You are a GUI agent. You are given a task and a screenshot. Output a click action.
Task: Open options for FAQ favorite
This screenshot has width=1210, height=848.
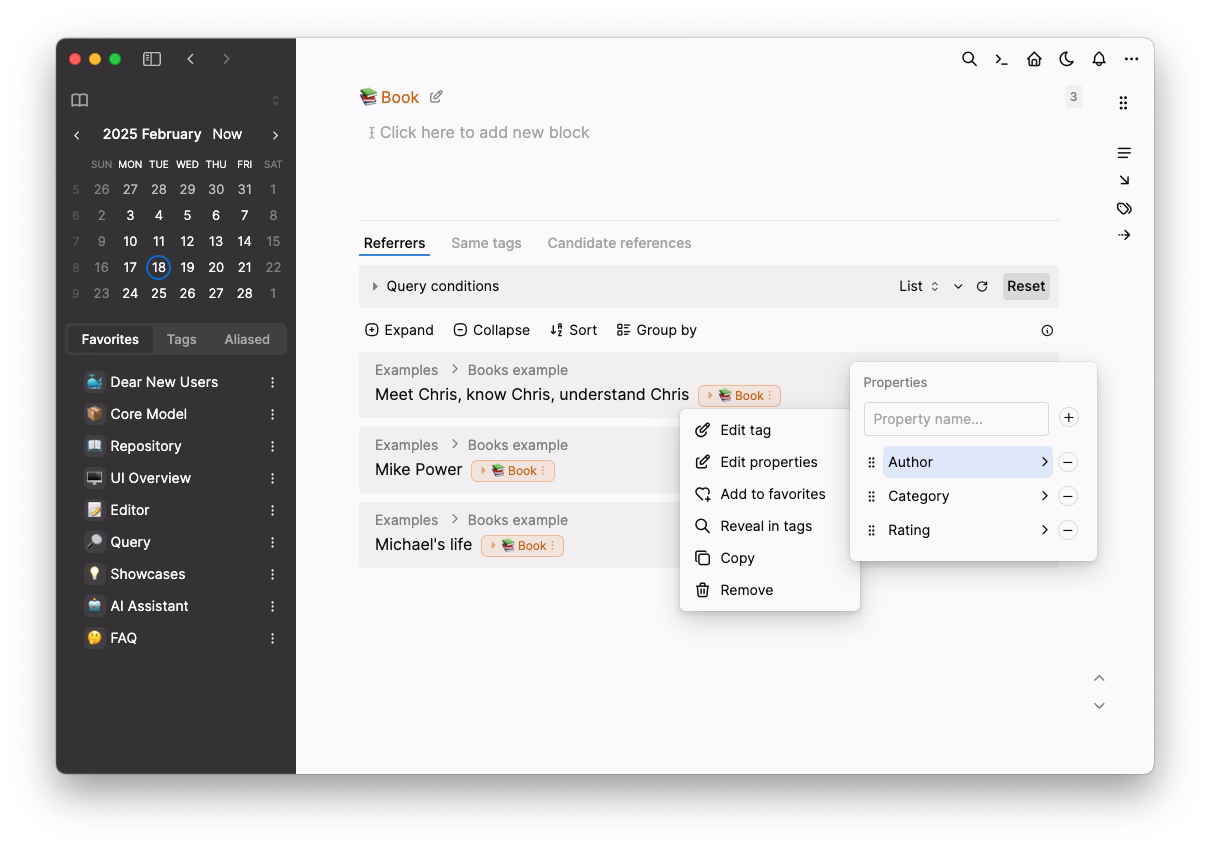pyautogui.click(x=272, y=638)
